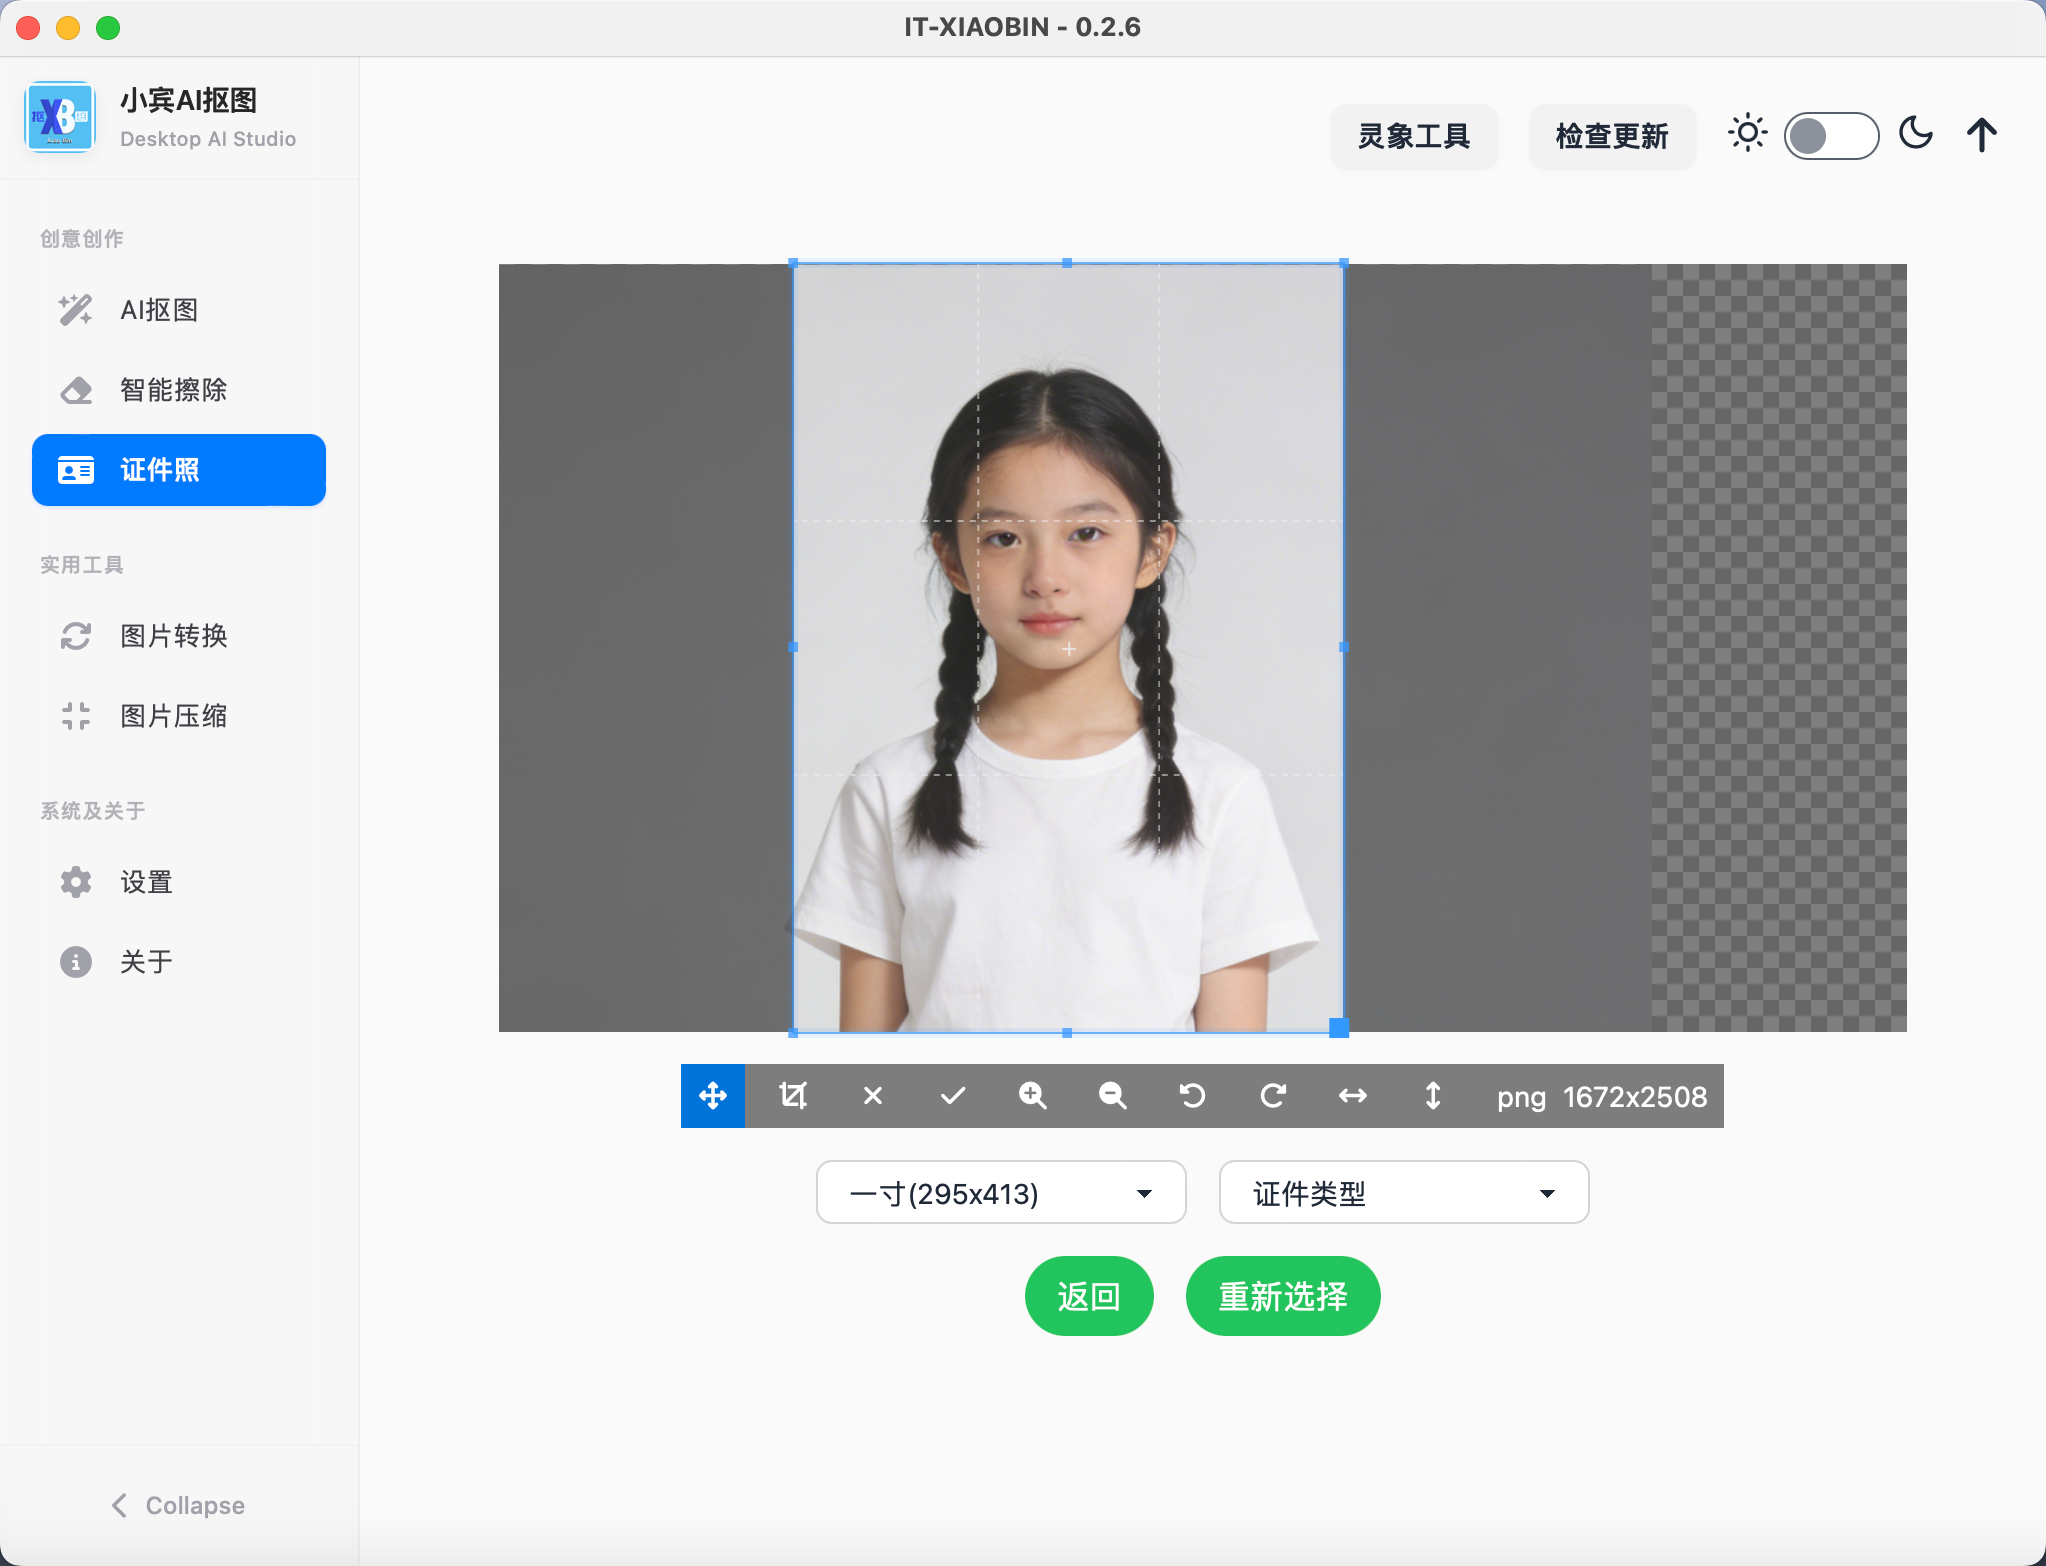
Task: Rotate the photo counterclockwise
Action: (1193, 1096)
